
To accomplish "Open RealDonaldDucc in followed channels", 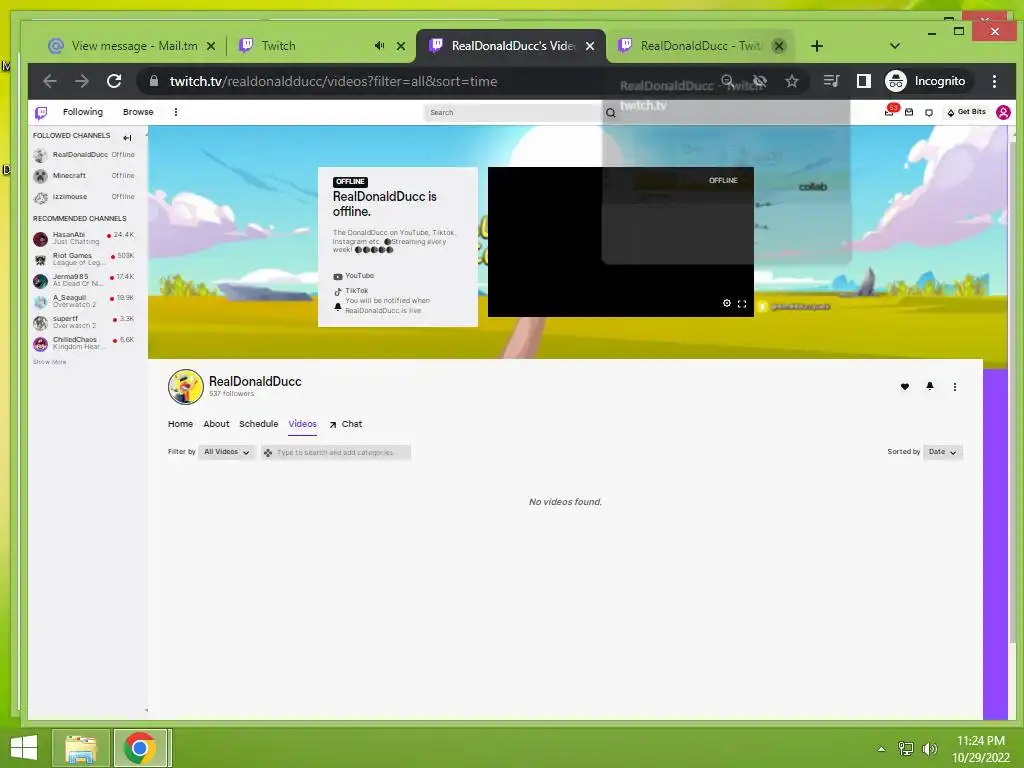I will pos(84,155).
